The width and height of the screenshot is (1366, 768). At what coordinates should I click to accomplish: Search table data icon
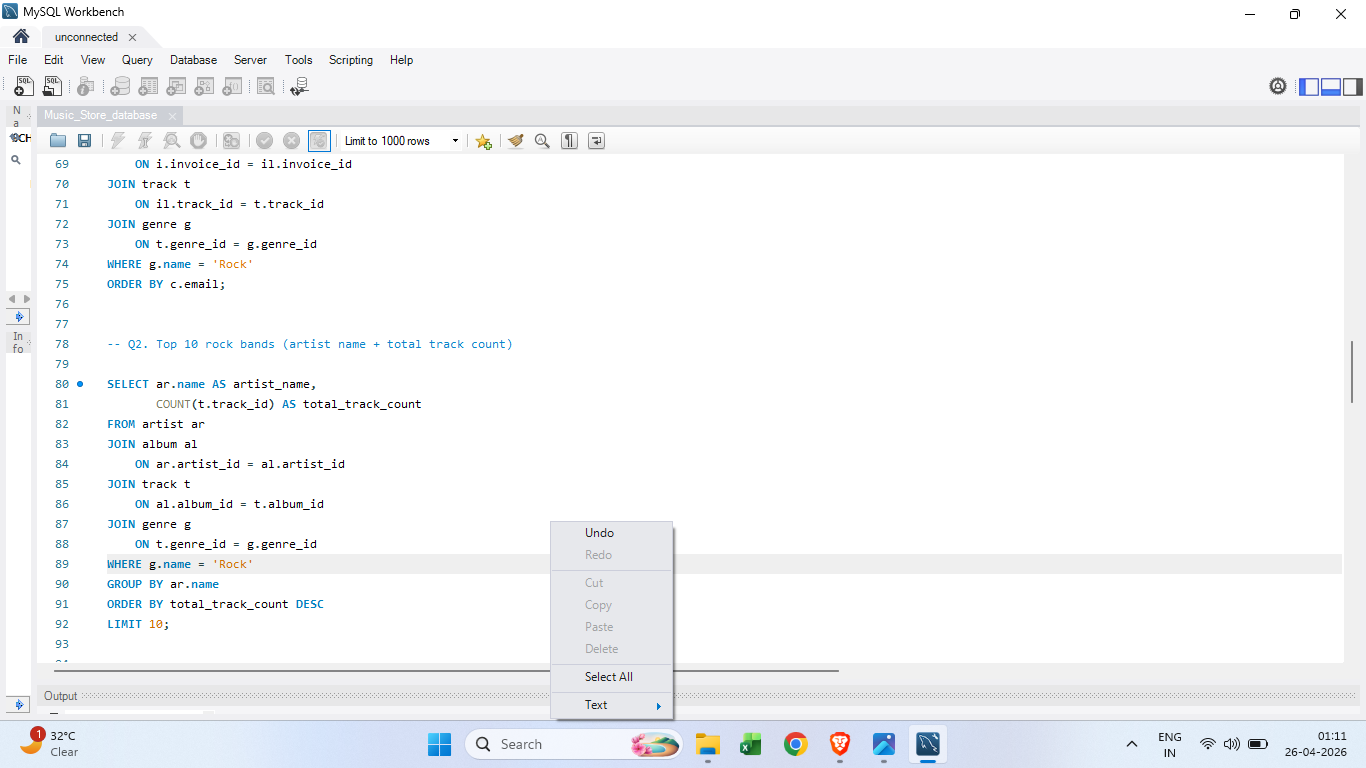pyautogui.click(x=266, y=87)
